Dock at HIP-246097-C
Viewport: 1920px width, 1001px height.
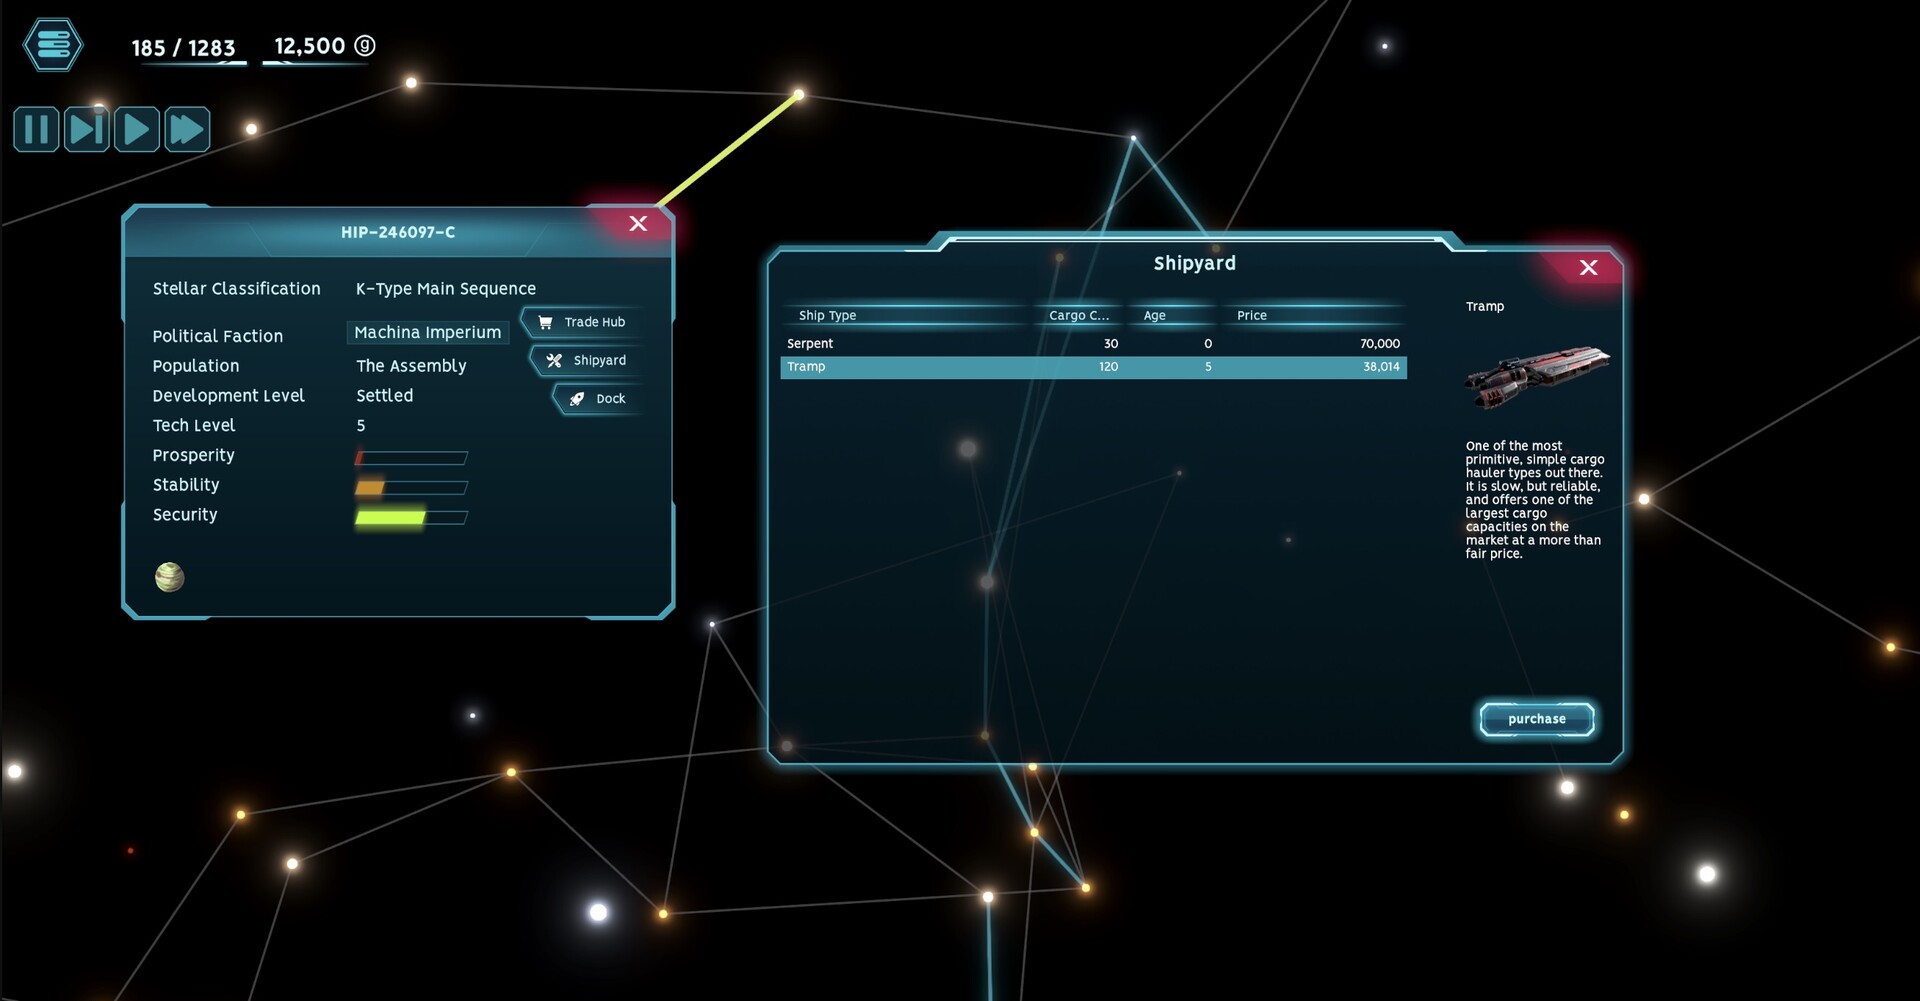tap(598, 398)
